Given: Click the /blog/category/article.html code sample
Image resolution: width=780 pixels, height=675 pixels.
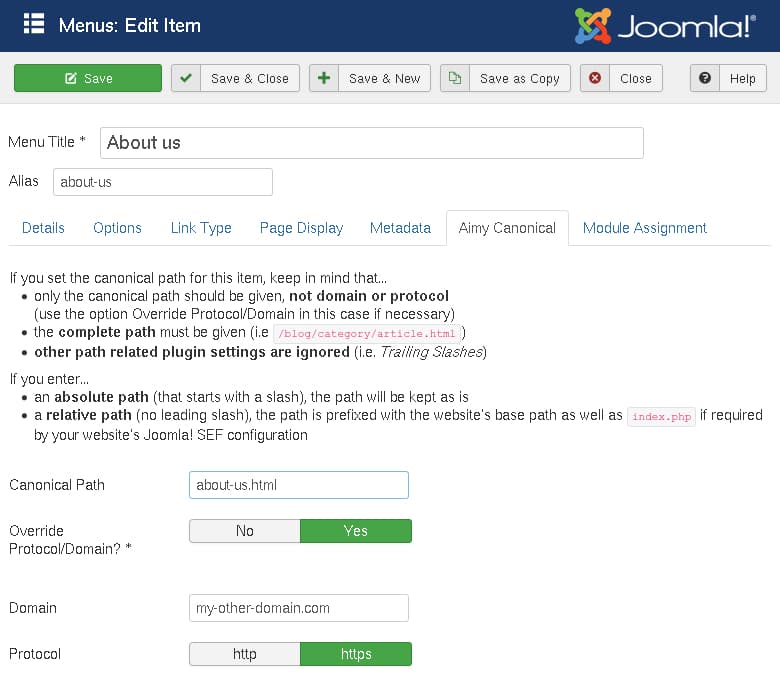Looking at the screenshot, I should coord(367,333).
